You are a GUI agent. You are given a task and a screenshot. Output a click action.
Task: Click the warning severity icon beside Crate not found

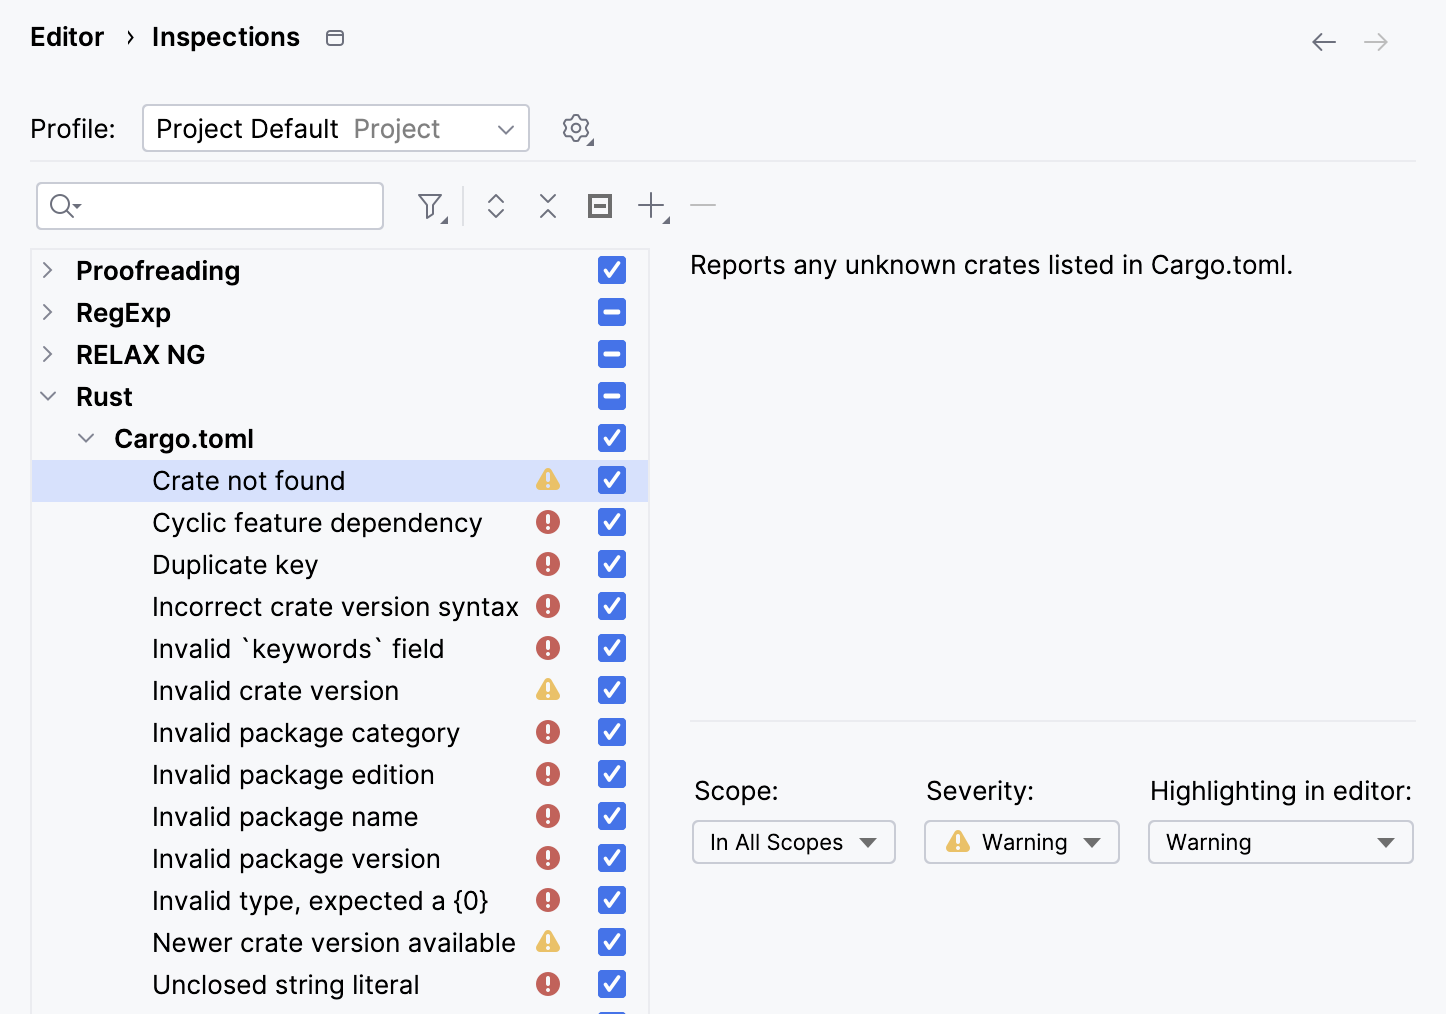(547, 480)
